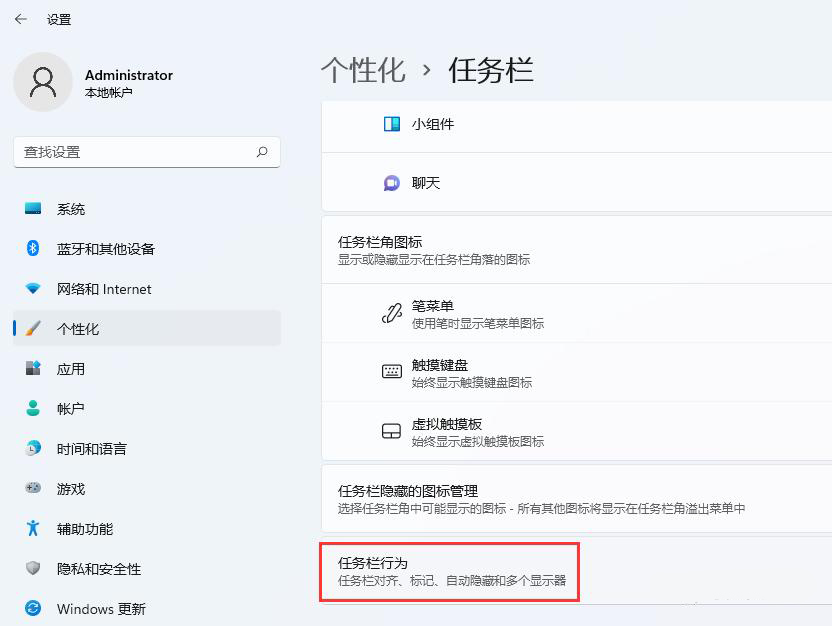The height and width of the screenshot is (626, 832).
Task: Click the 设置 window title text
Action: tap(59, 20)
